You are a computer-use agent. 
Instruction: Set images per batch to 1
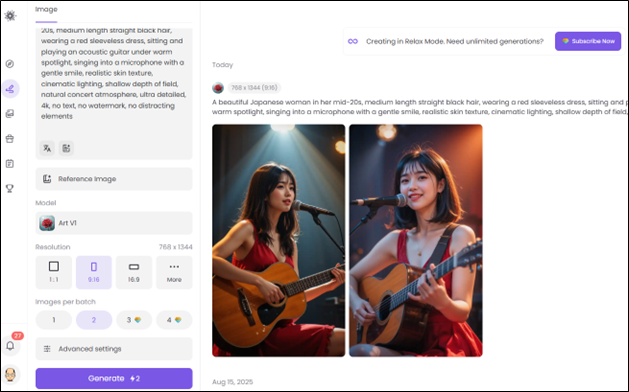click(x=54, y=320)
